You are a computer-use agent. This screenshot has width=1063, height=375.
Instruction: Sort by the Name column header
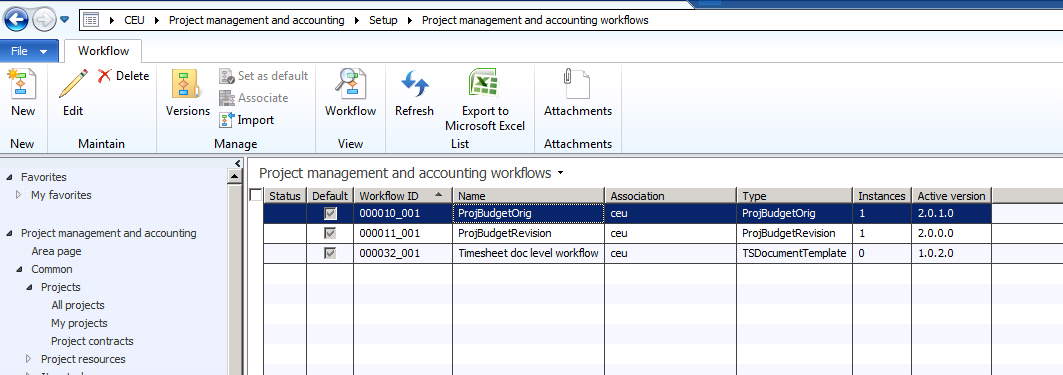[528, 196]
